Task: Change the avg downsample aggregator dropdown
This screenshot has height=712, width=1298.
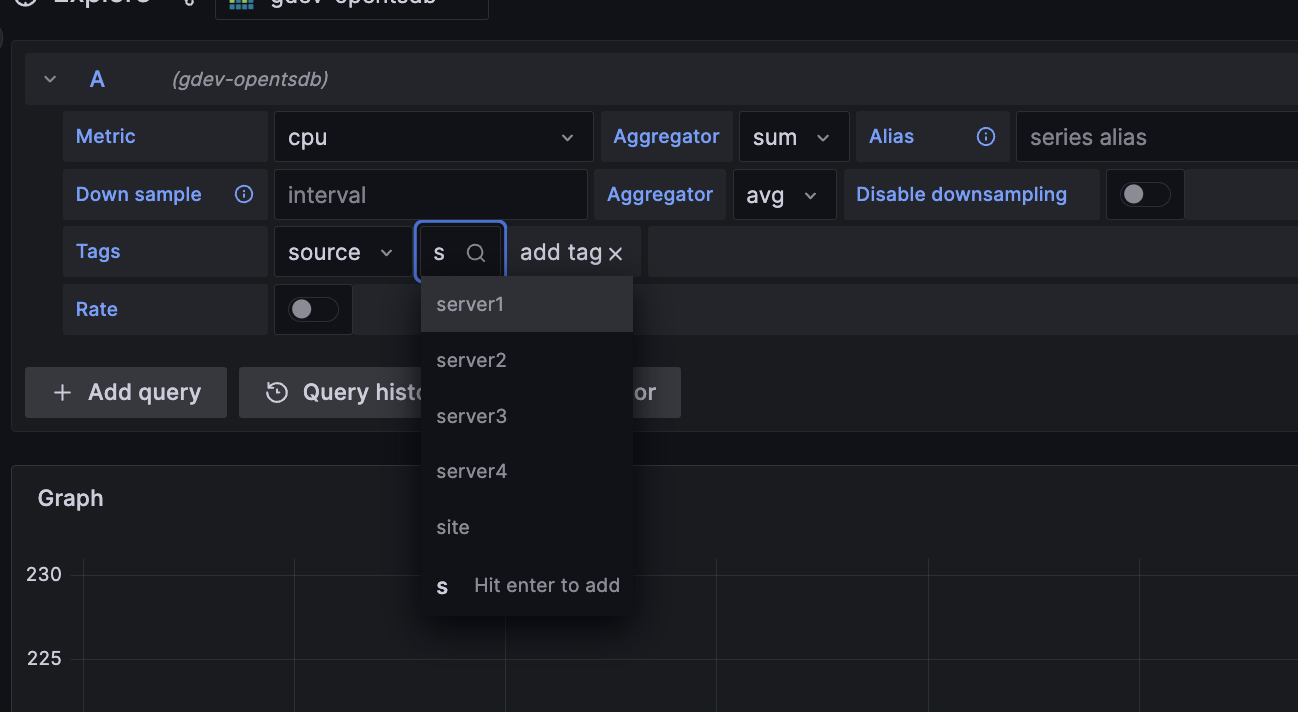Action: (784, 194)
